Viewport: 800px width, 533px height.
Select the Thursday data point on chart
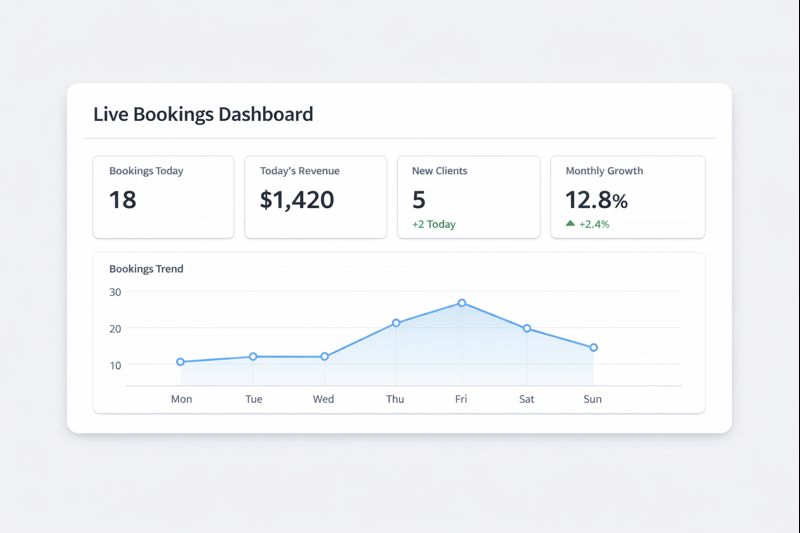pos(396,323)
